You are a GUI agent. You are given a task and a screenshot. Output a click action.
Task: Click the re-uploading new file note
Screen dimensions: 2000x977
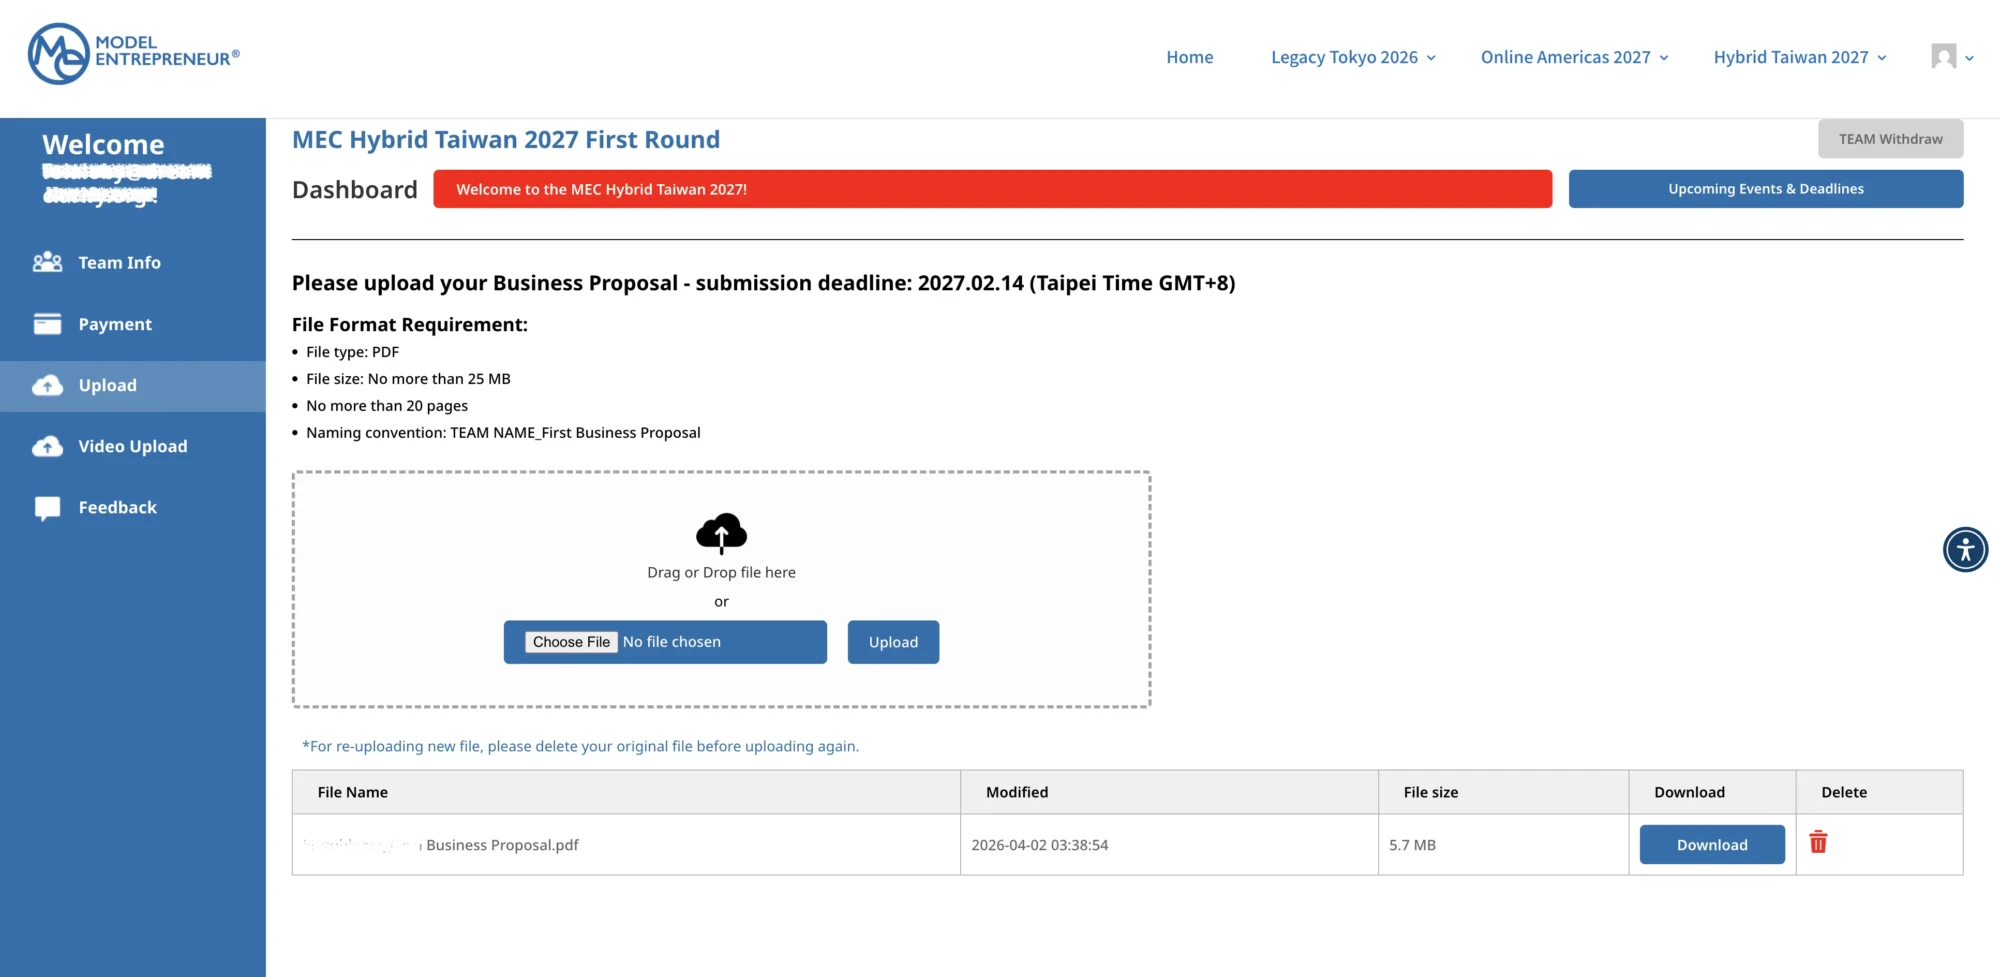pyautogui.click(x=580, y=746)
